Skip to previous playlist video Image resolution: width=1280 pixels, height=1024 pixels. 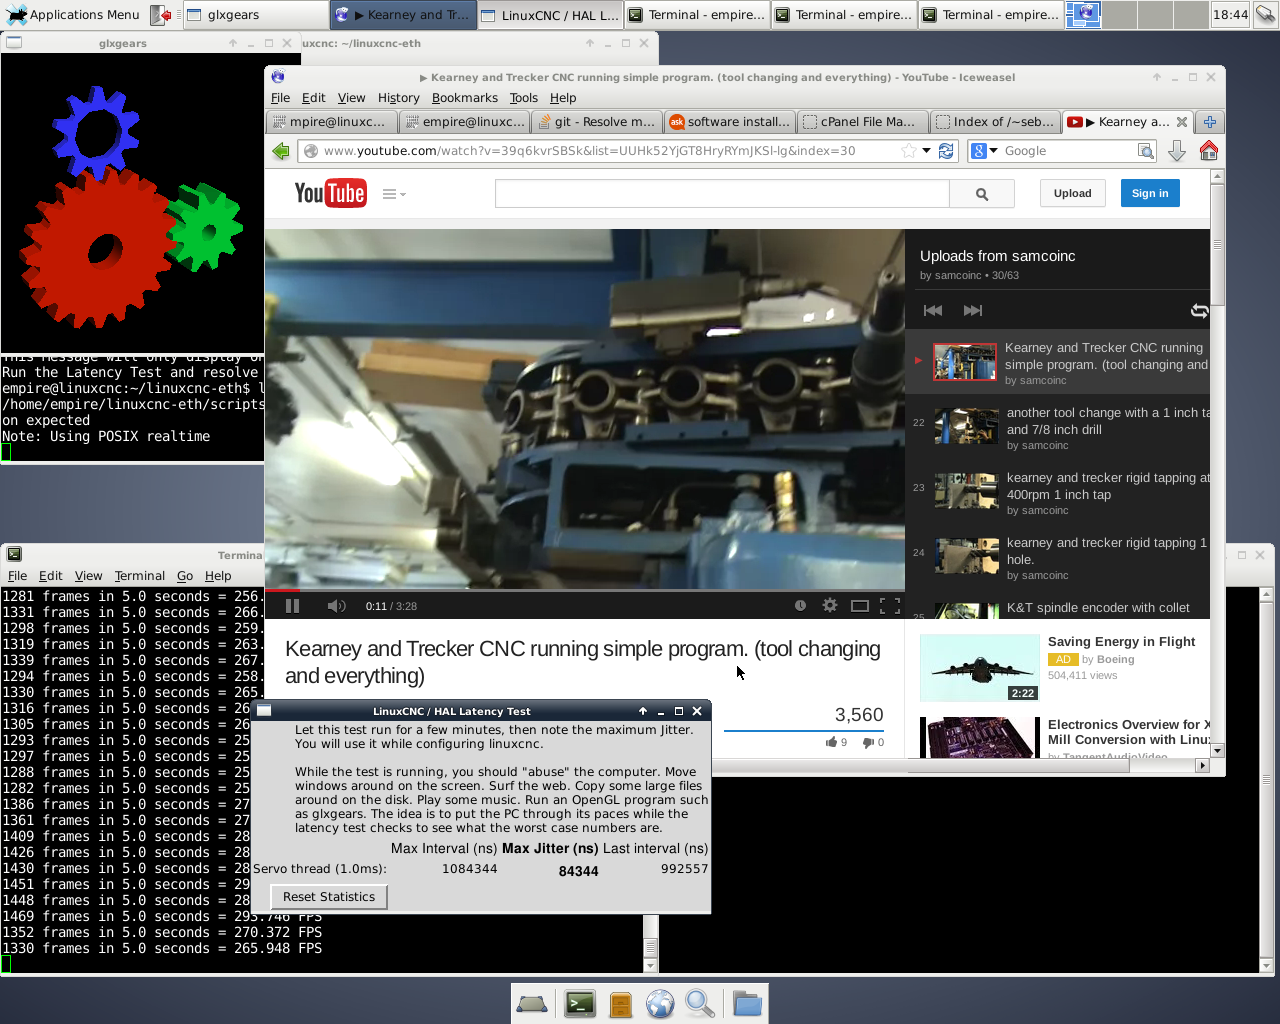click(932, 311)
